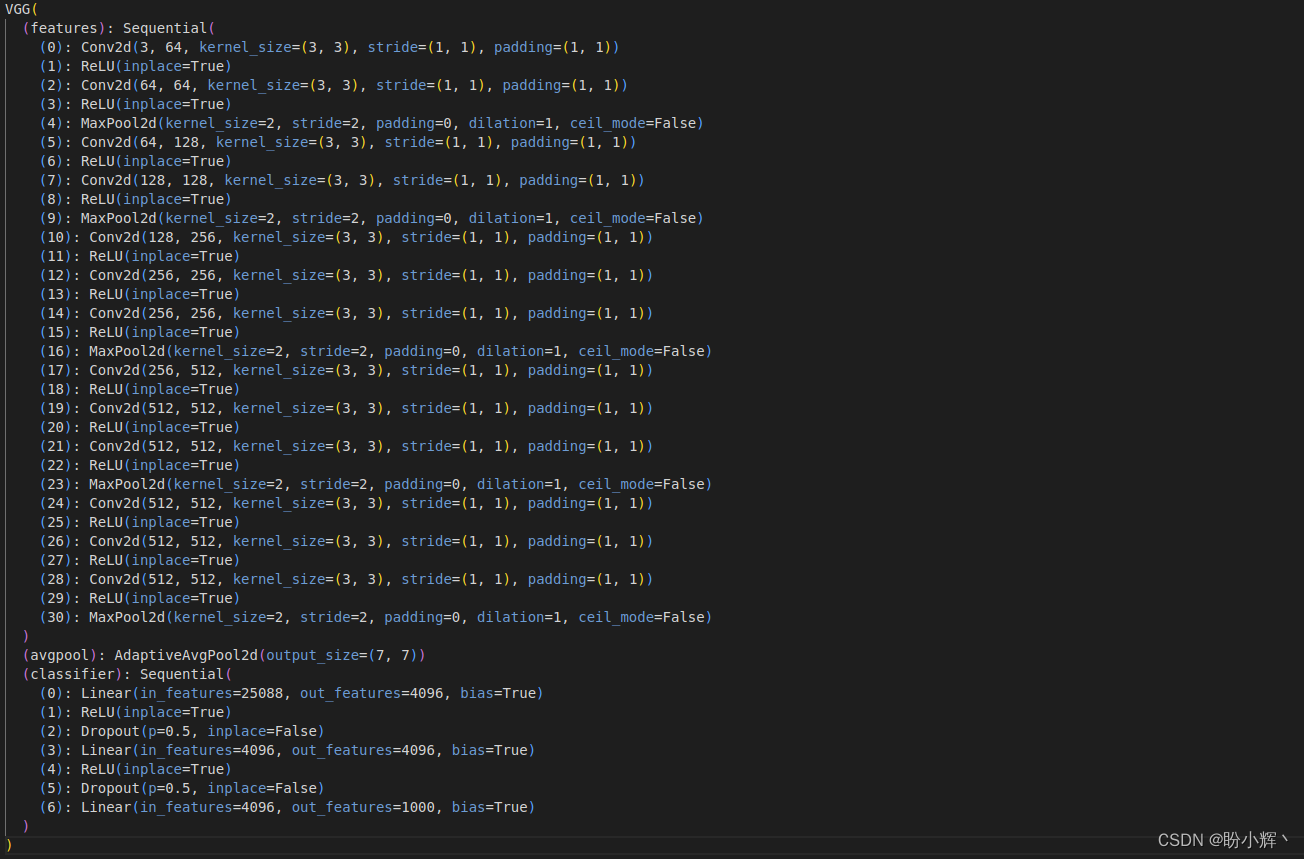The width and height of the screenshot is (1304, 859).
Task: Select the "(5): Dropout(p=0.5" line
Action: [x=182, y=788]
